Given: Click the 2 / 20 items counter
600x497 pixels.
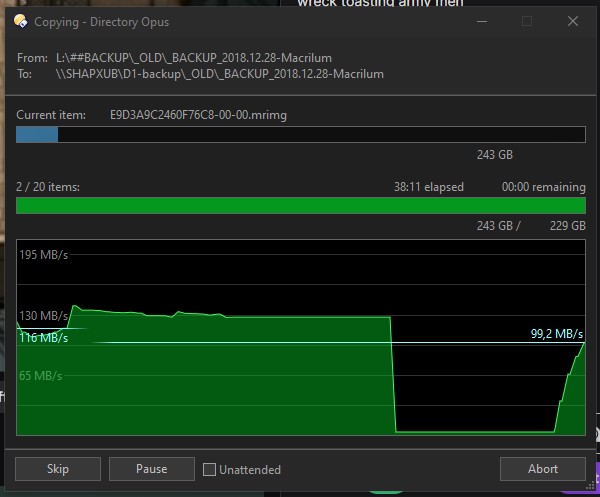Looking at the screenshot, I should point(48,187).
